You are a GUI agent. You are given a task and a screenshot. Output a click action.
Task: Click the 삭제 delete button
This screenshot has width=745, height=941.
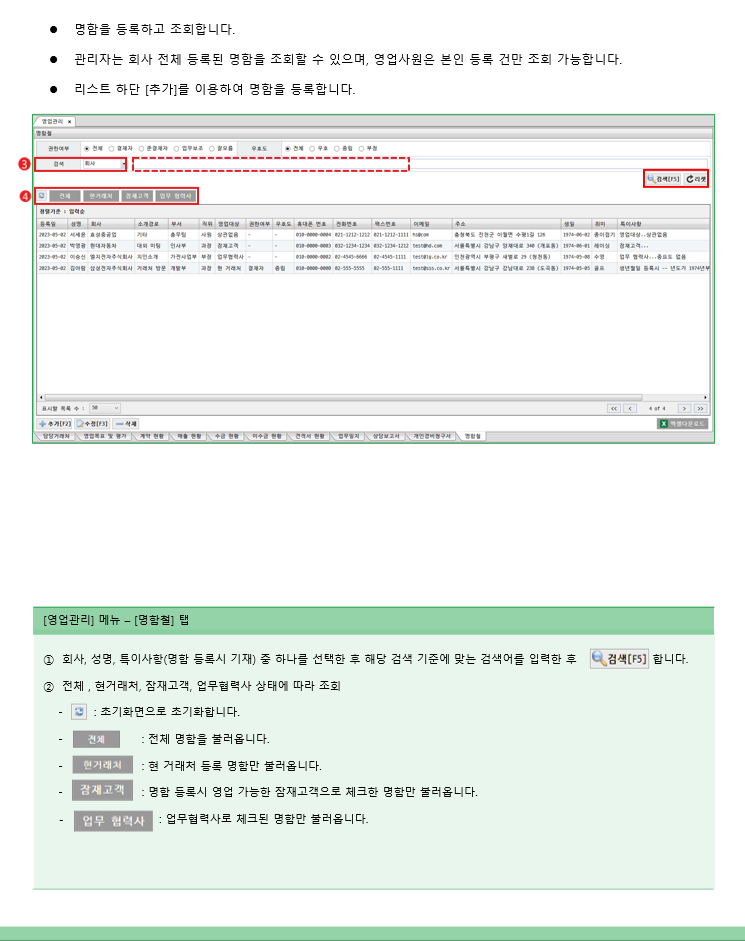pyautogui.click(x=126, y=424)
